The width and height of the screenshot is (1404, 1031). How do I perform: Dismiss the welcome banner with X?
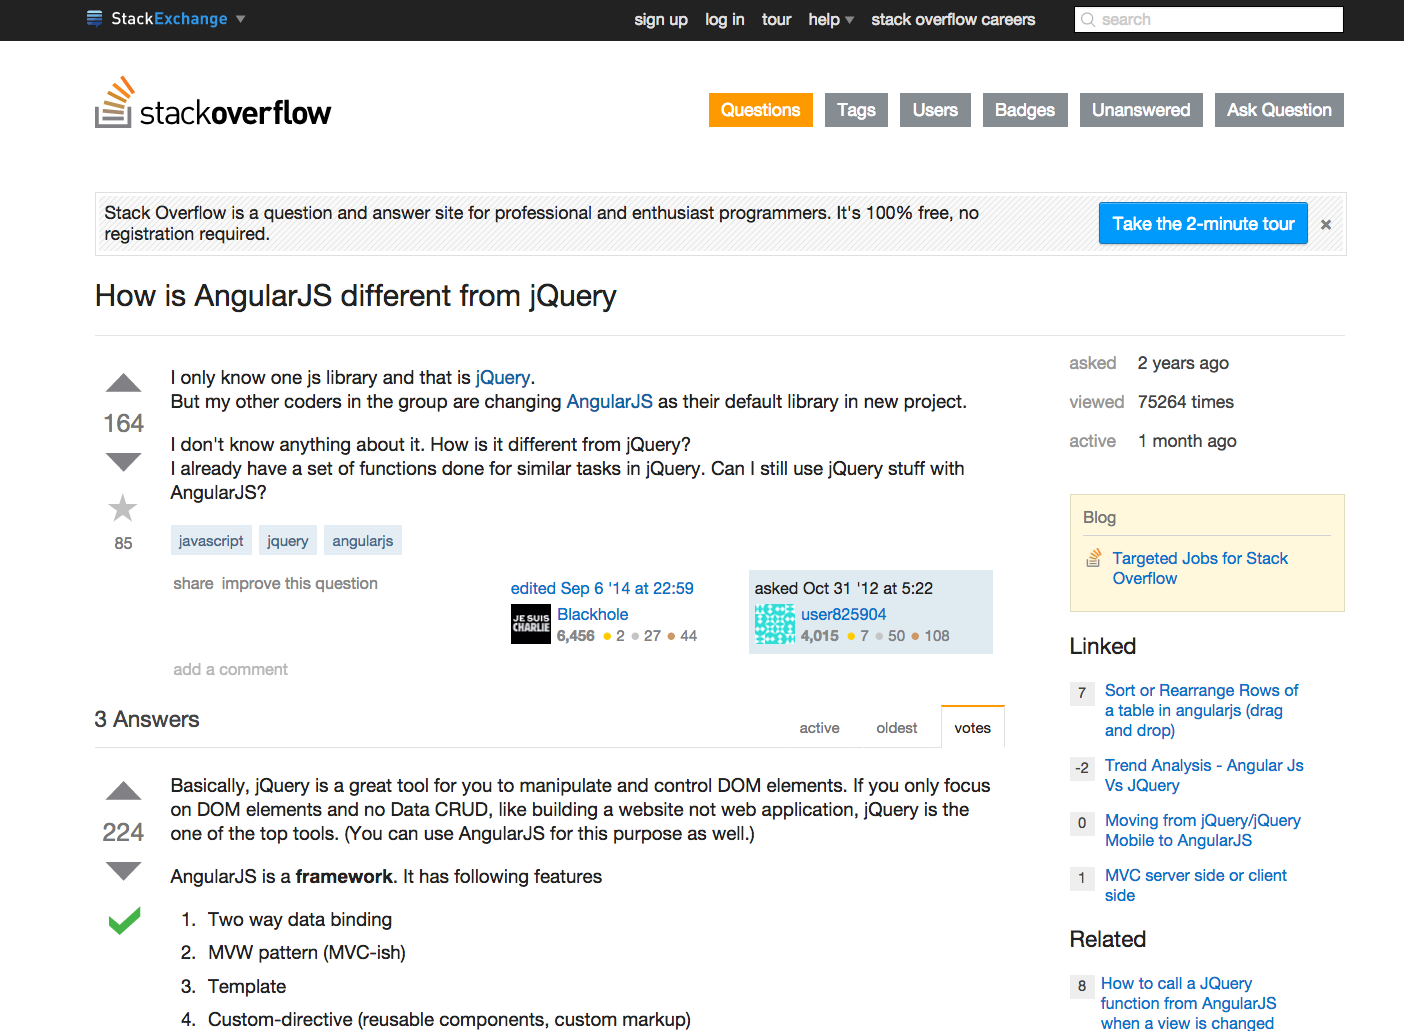[x=1326, y=225]
